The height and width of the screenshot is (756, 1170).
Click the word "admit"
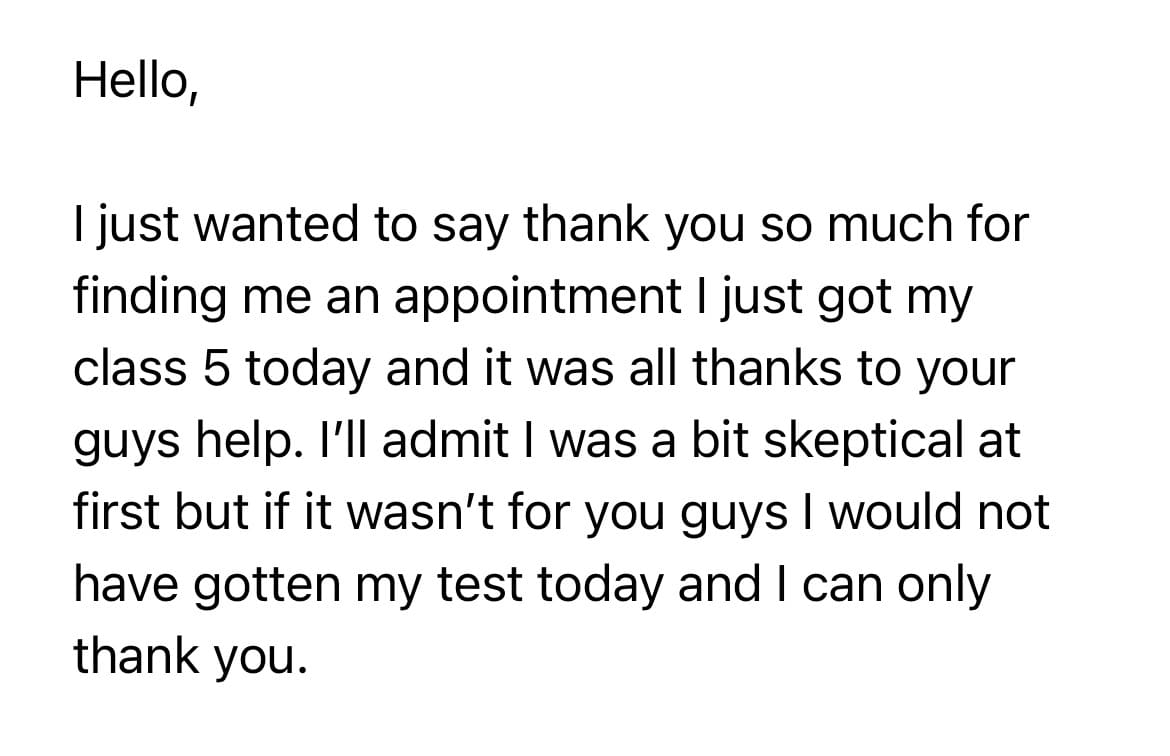tap(445, 440)
